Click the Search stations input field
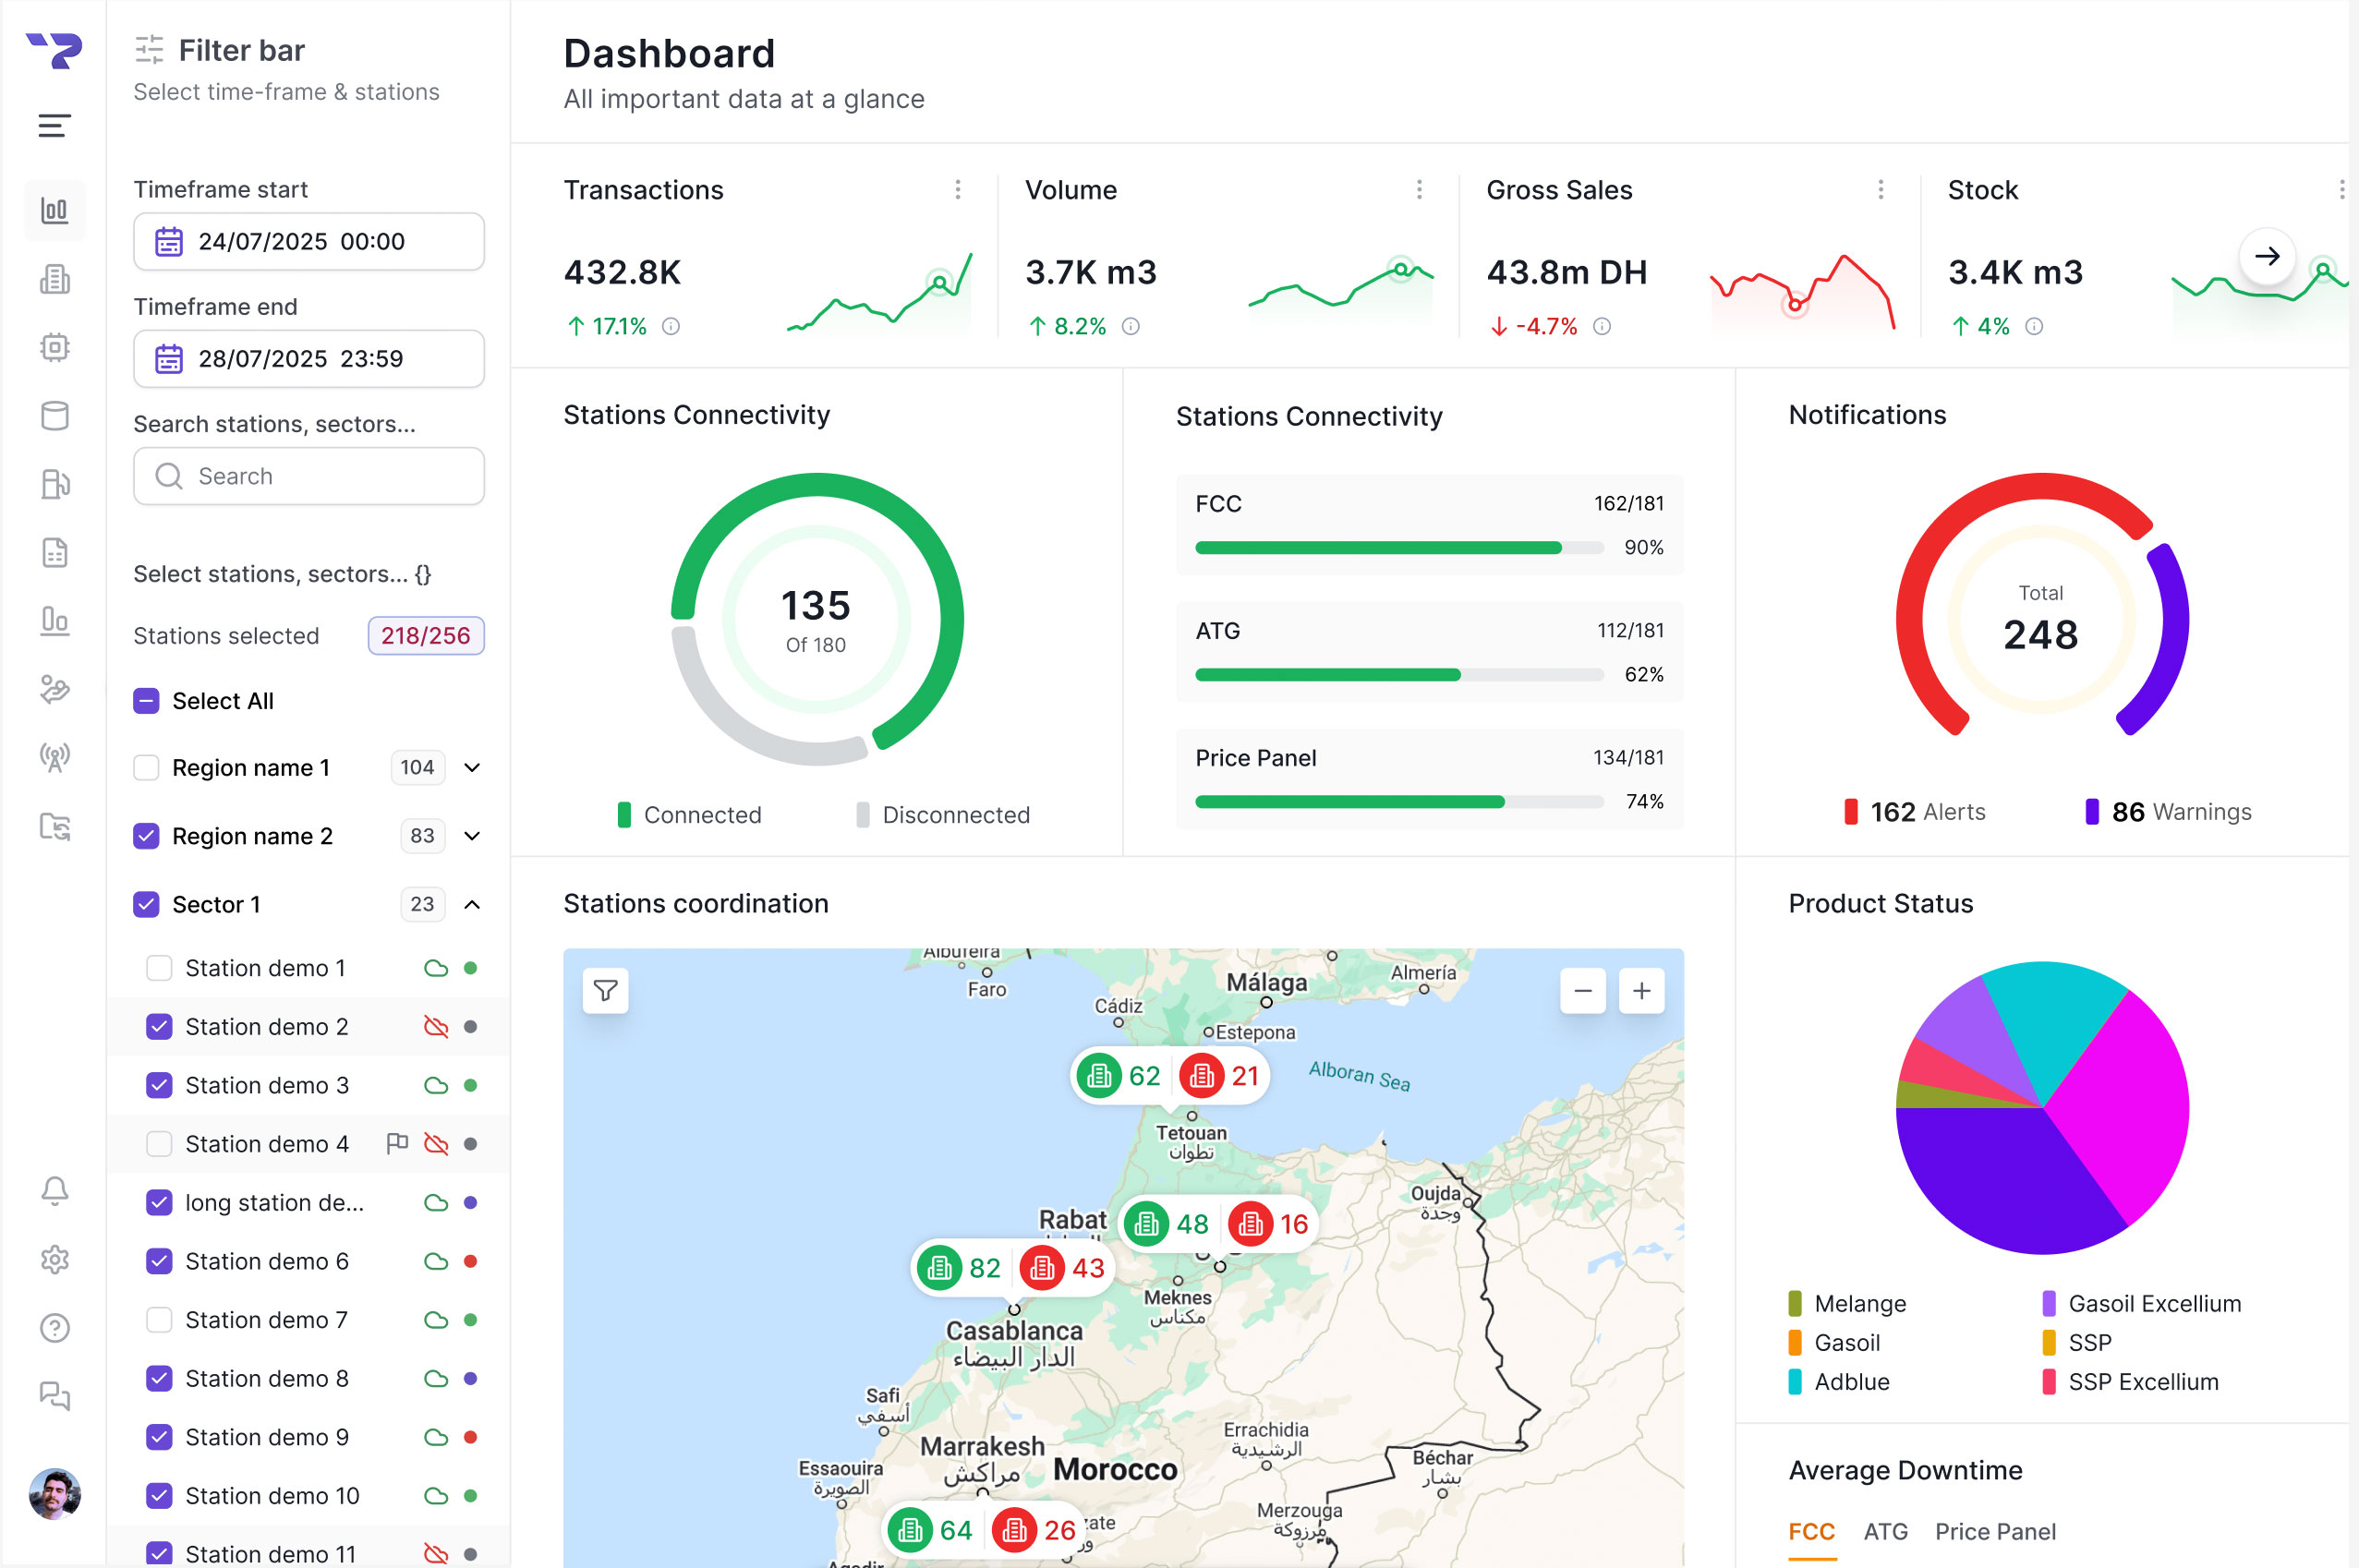This screenshot has height=1568, width=2359. tap(309, 476)
